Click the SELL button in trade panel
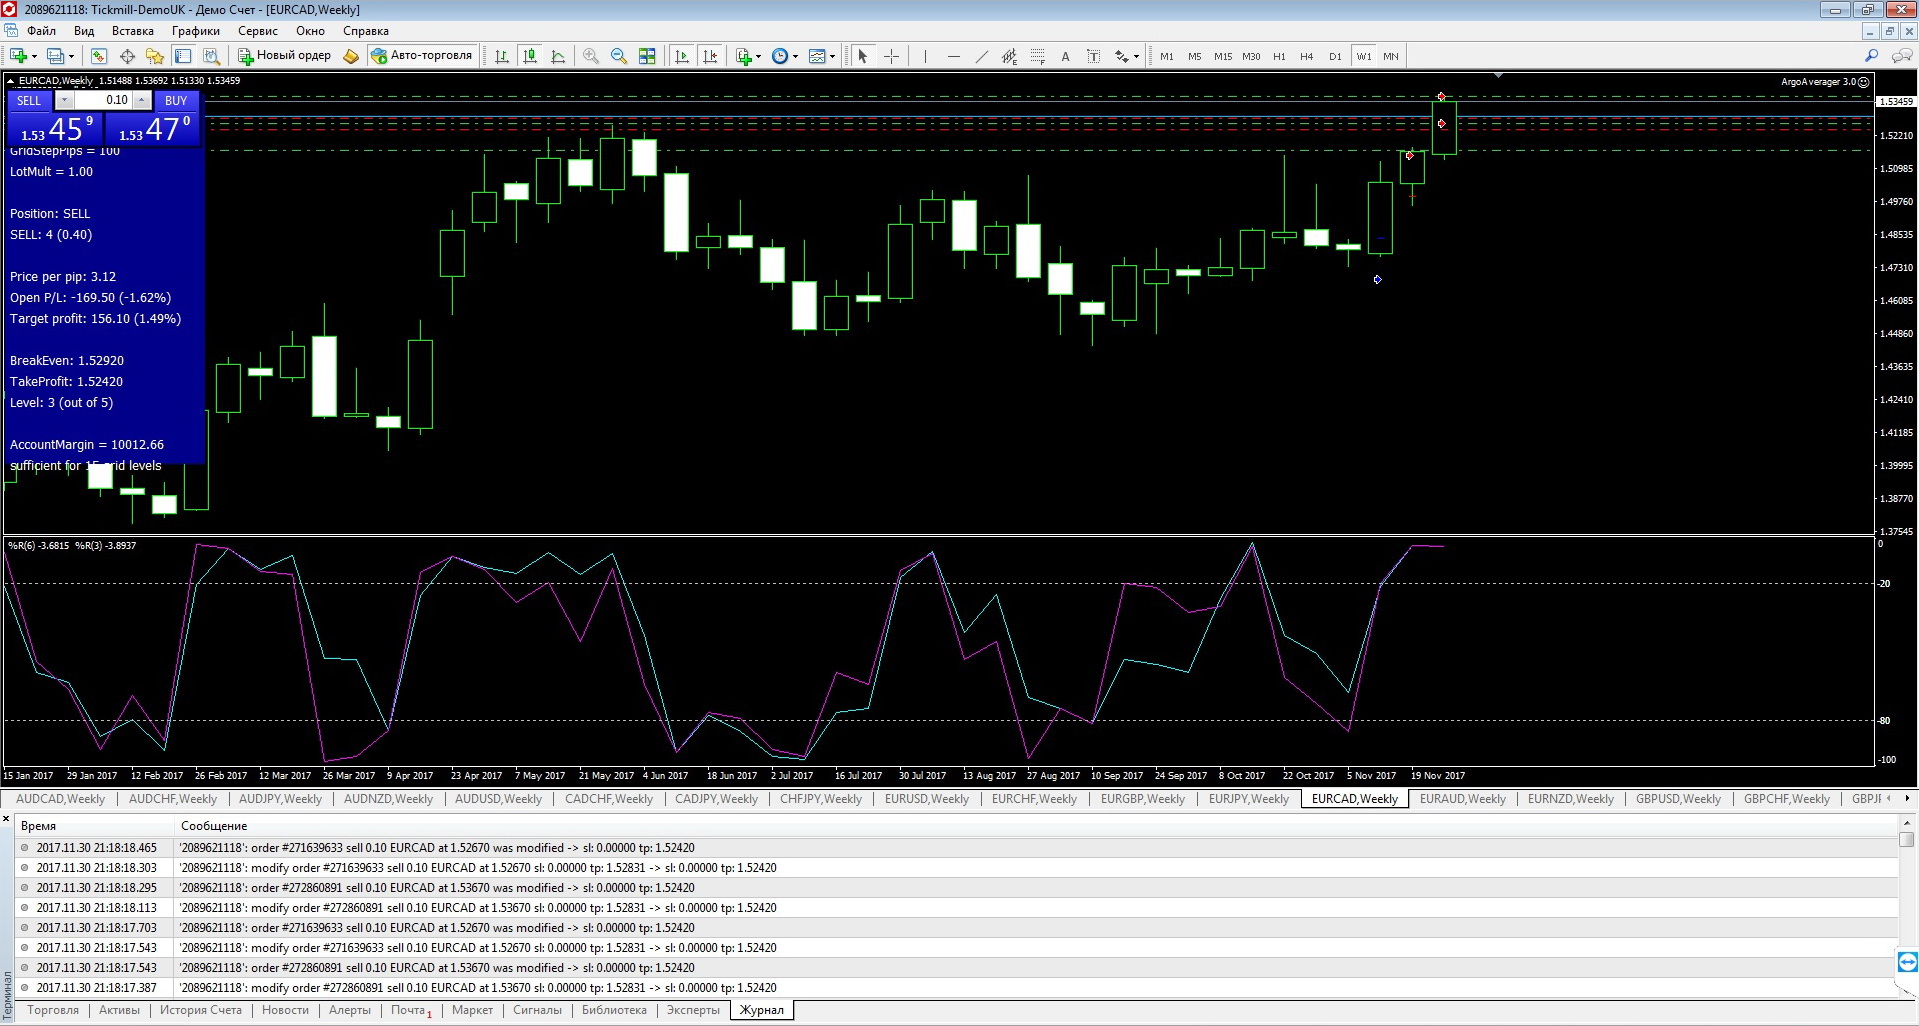The image size is (1919, 1026). [x=29, y=100]
